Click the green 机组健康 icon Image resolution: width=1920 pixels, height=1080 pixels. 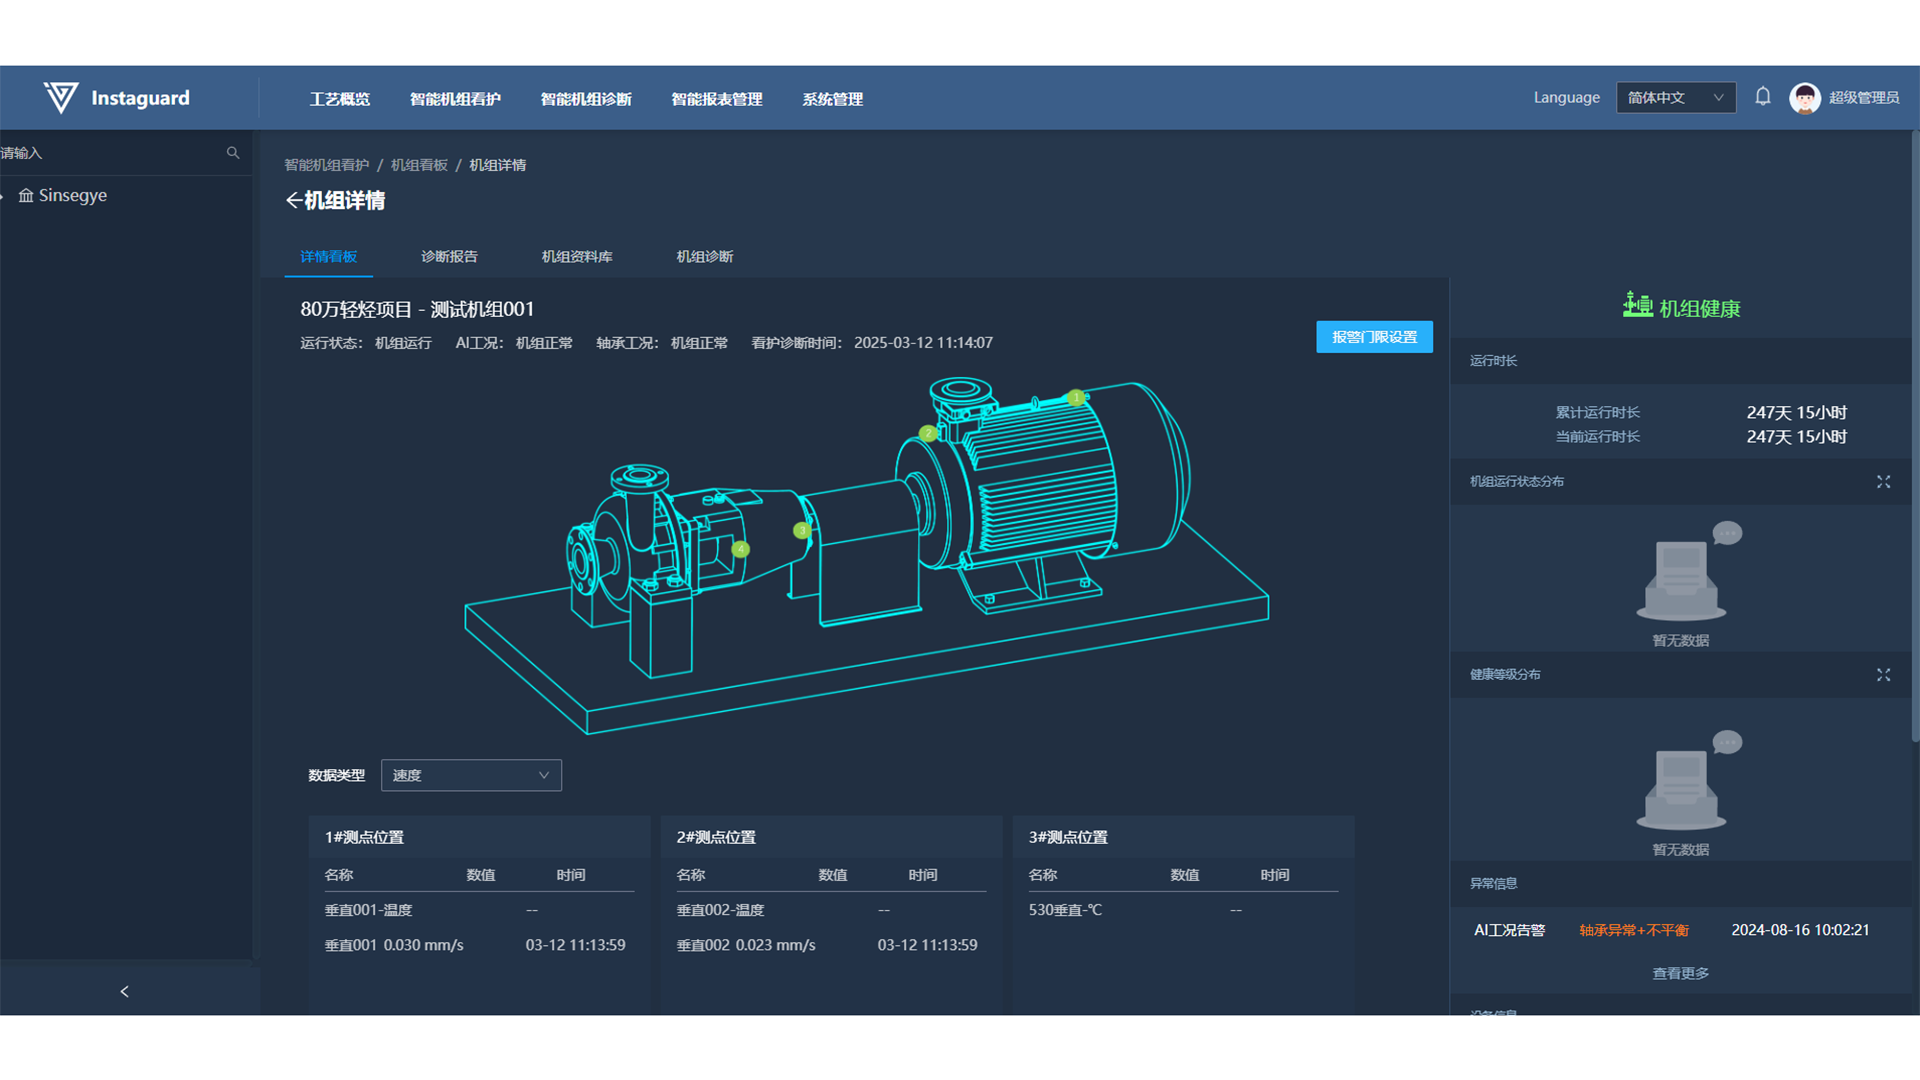1637,305
